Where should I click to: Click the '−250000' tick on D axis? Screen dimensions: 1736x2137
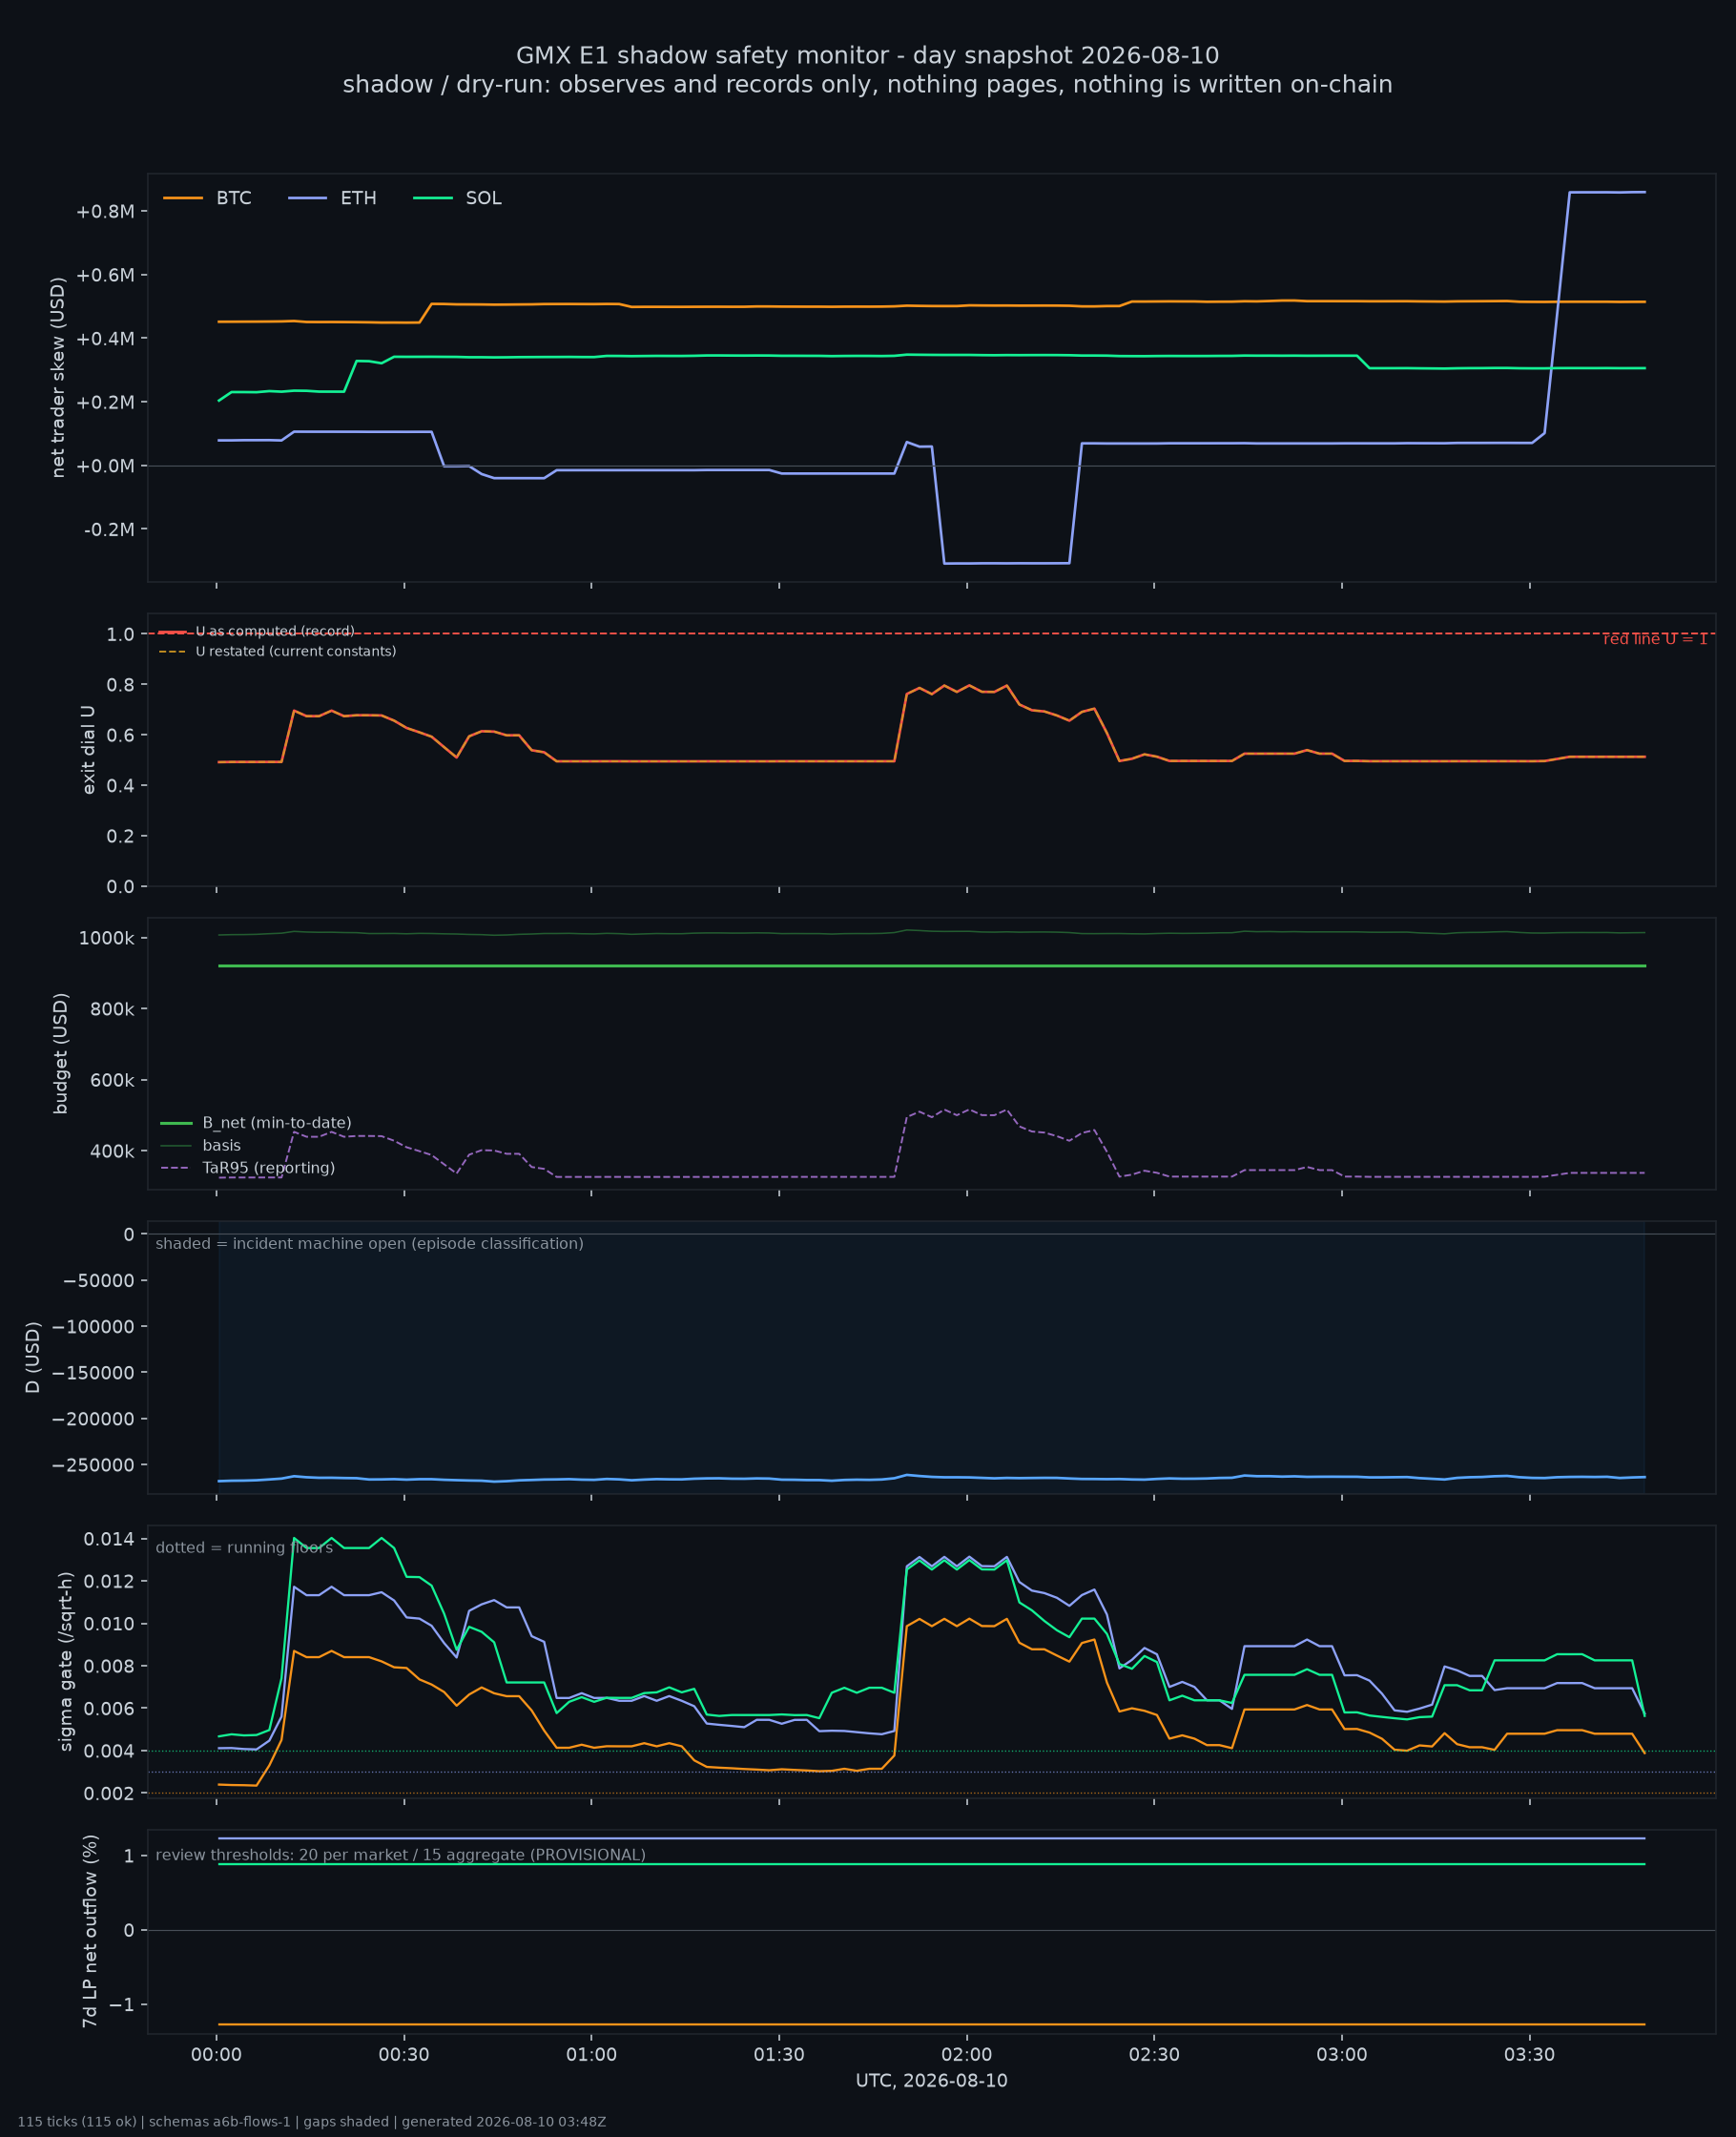[x=93, y=1465]
